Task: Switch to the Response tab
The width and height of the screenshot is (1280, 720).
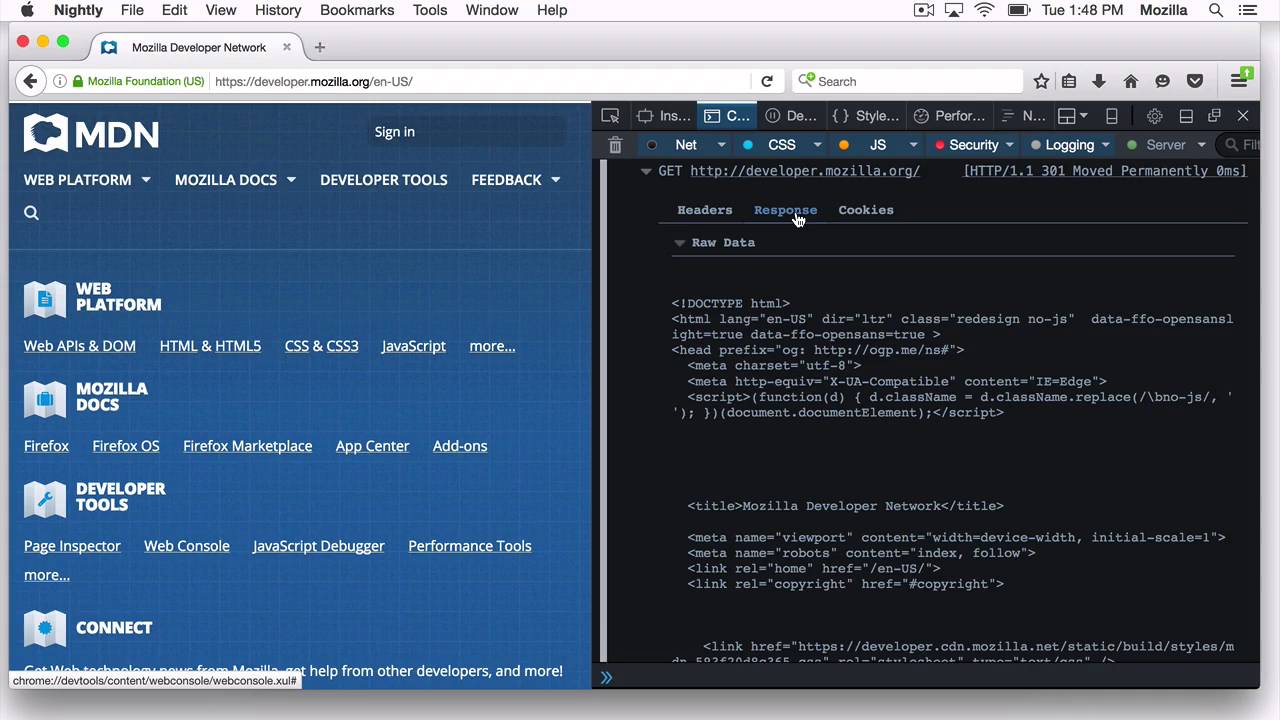Action: (785, 210)
